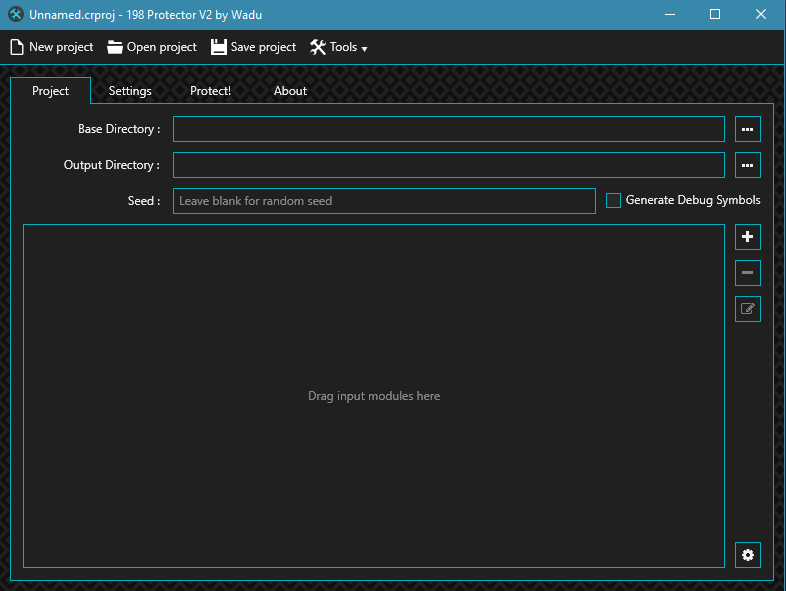The width and height of the screenshot is (786, 591).
Task: Maximize the 198 Protector window
Action: tap(715, 15)
